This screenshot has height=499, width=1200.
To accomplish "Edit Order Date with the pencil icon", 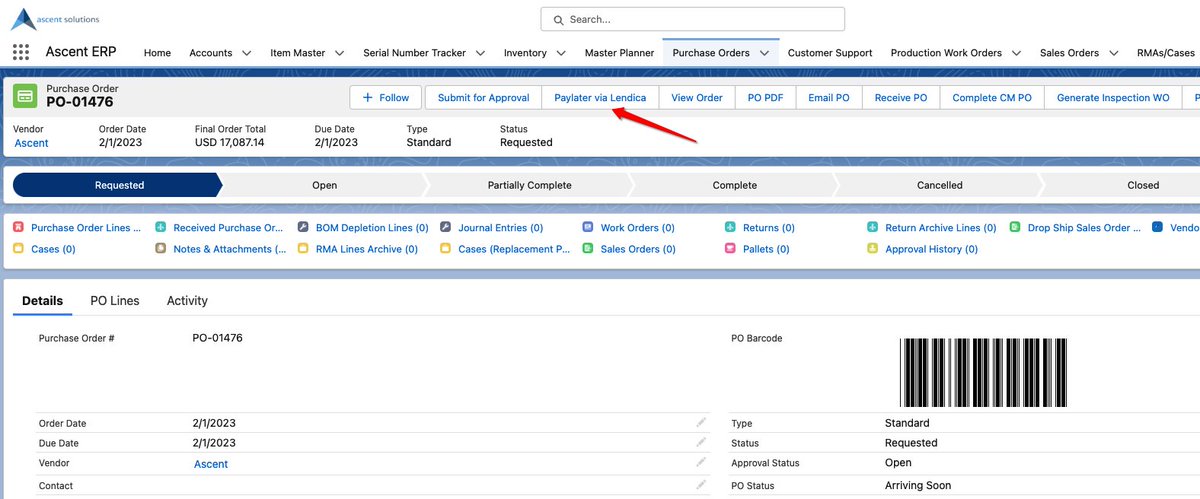I will [x=701, y=422].
